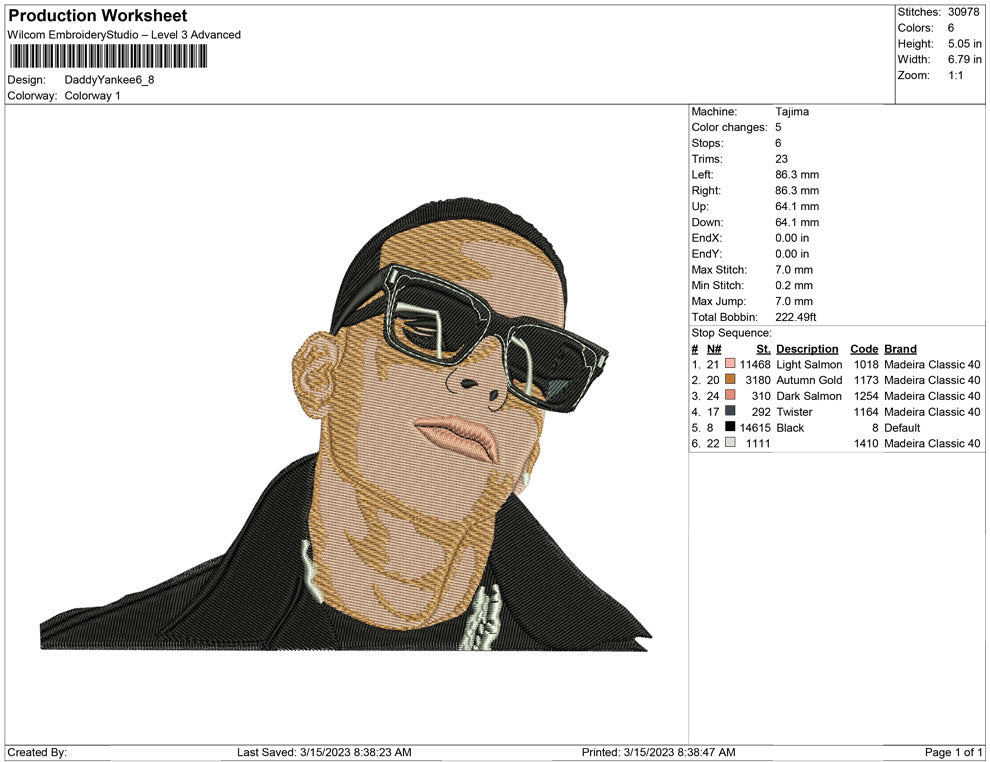Click the 'N#' column header
This screenshot has width=990, height=762.
713,348
